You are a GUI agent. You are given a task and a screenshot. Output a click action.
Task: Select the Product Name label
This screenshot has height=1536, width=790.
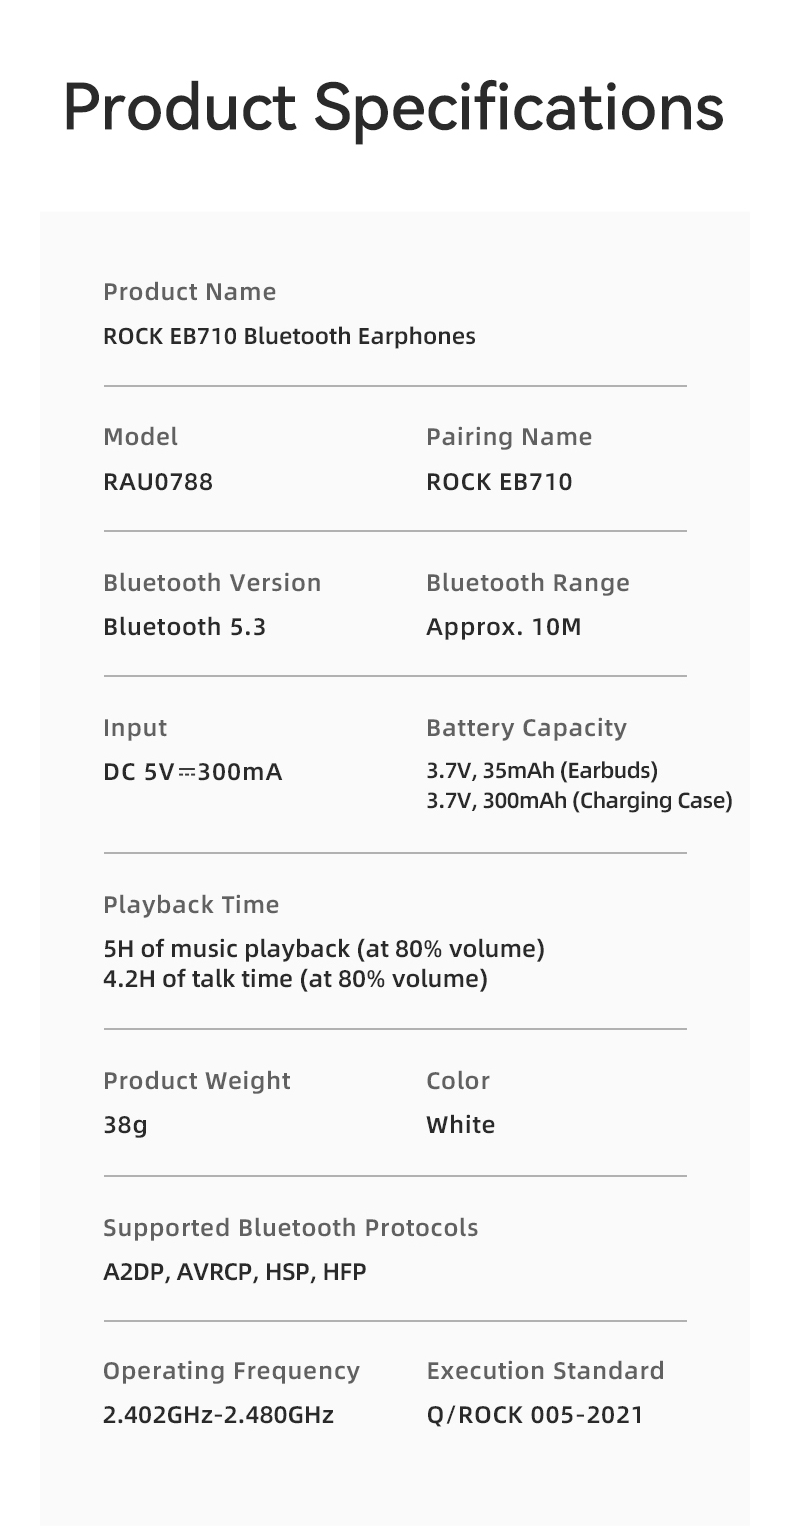pyautogui.click(x=190, y=292)
